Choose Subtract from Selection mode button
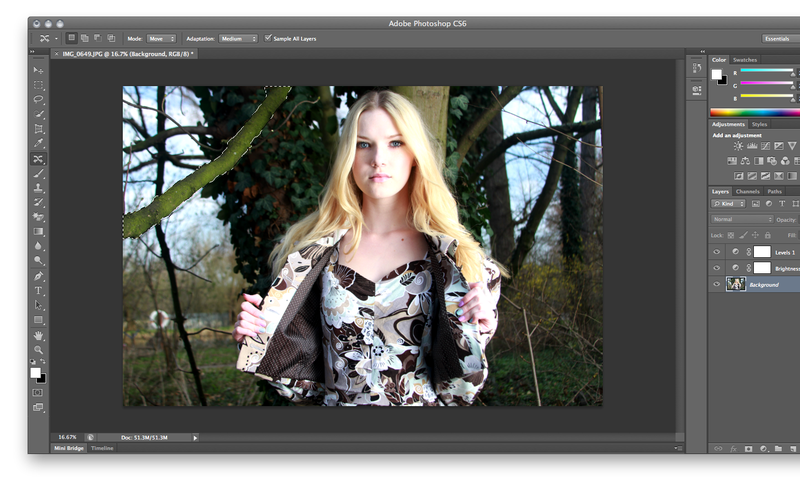The width and height of the screenshot is (800, 490). click(x=98, y=38)
